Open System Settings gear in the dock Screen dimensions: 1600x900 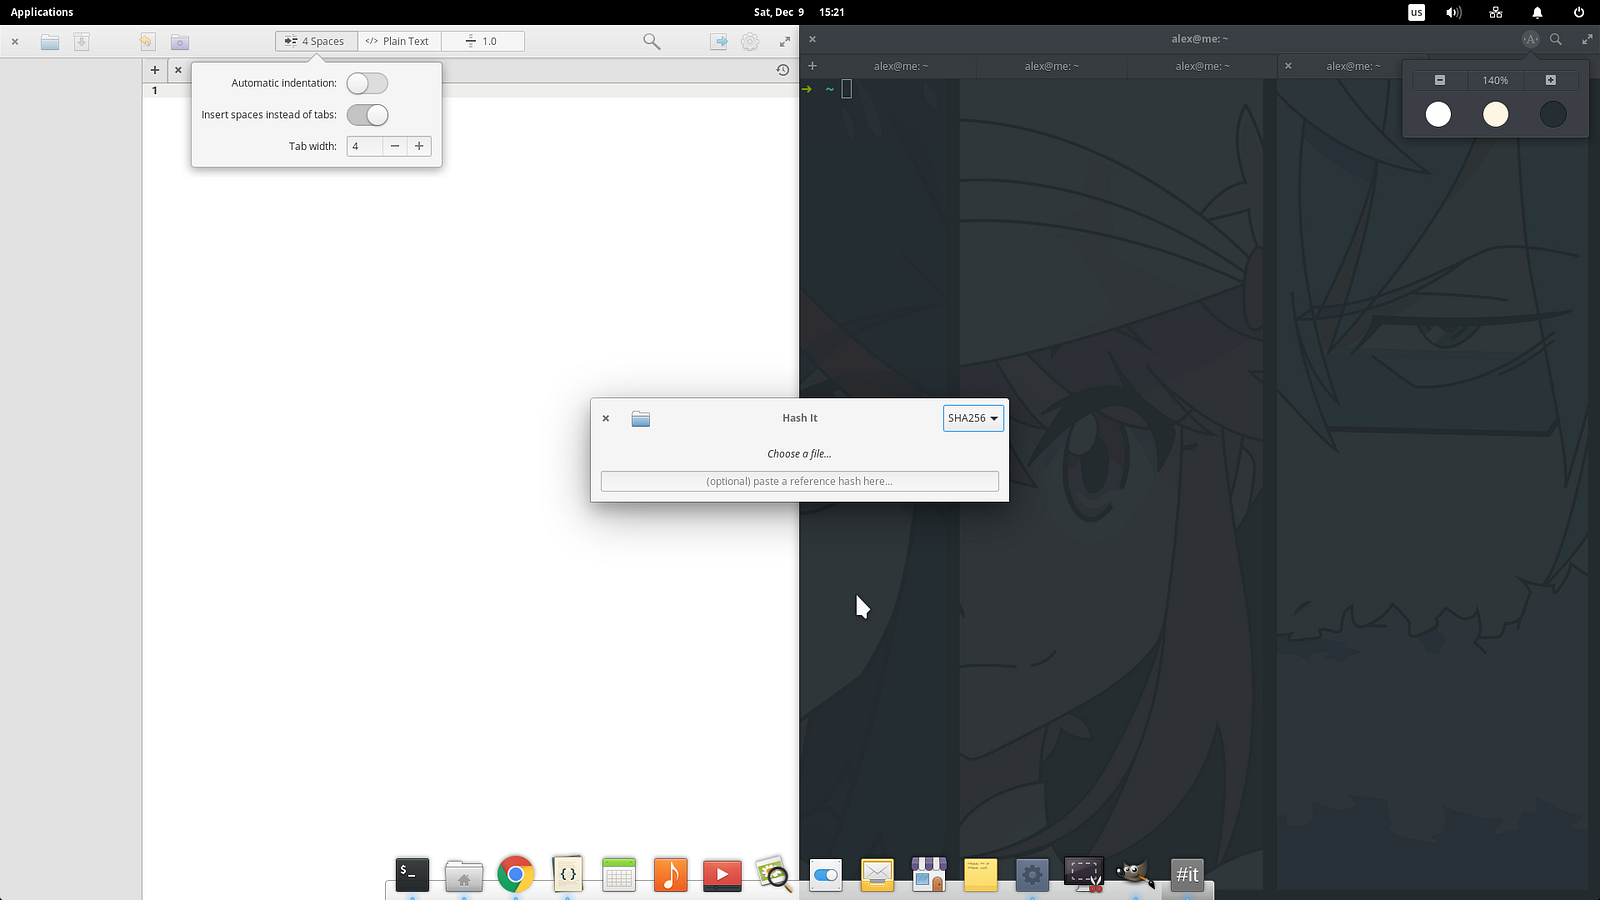tap(1032, 875)
